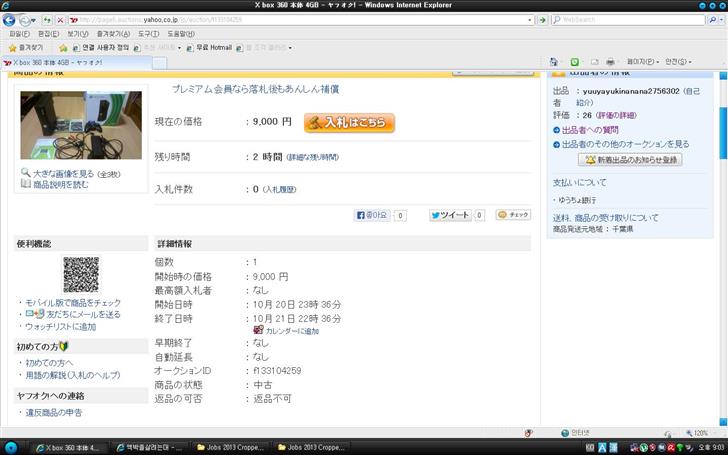Click the 무료 Hotmail favorites link
This screenshot has height=455, width=728.
tap(209, 48)
